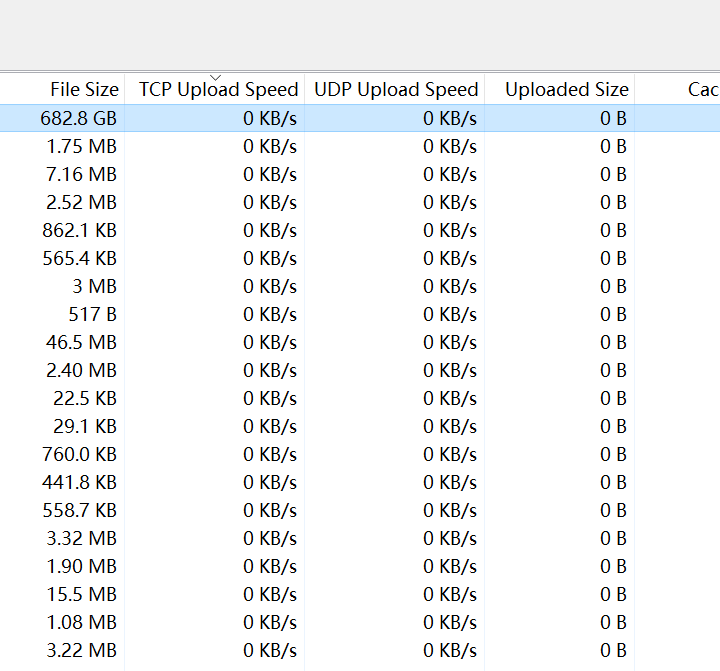Select the 46.5 MB file row

(360, 342)
